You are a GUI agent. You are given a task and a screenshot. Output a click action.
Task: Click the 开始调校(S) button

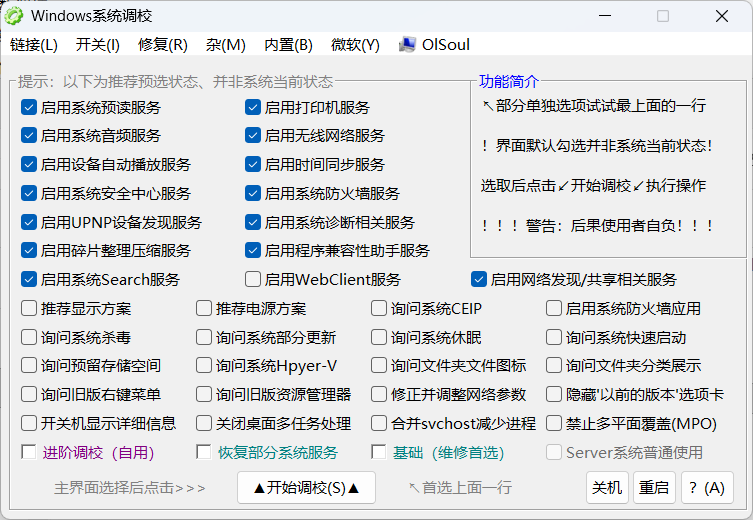click(306, 488)
